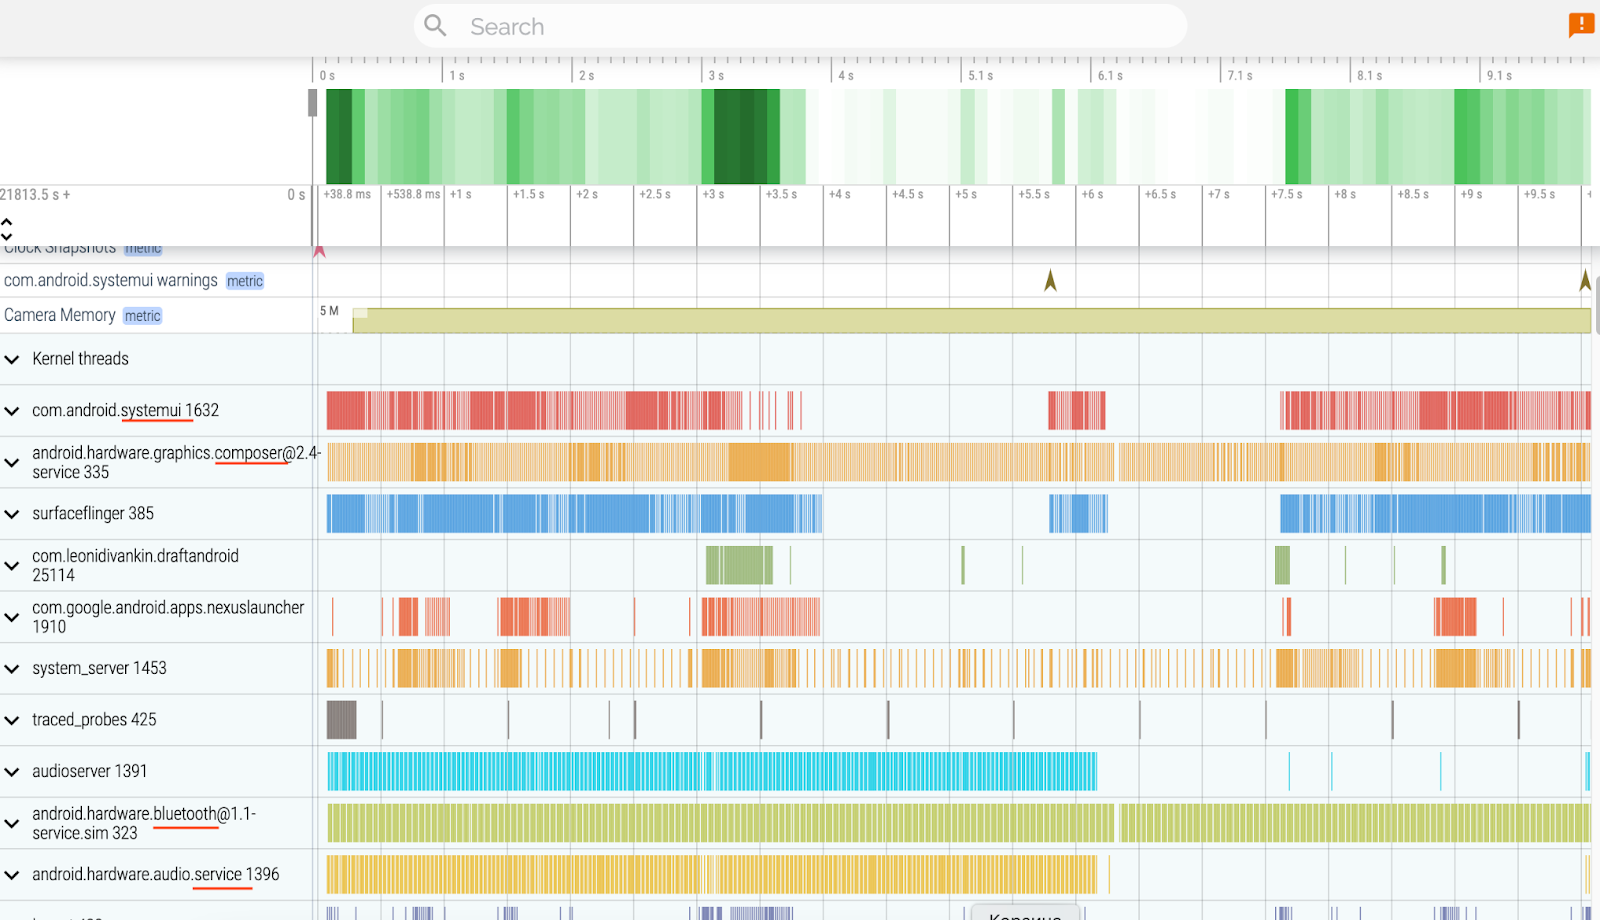Screen dimensions: 1600x920
Task: Click the magnifier search icon
Action: [435, 26]
